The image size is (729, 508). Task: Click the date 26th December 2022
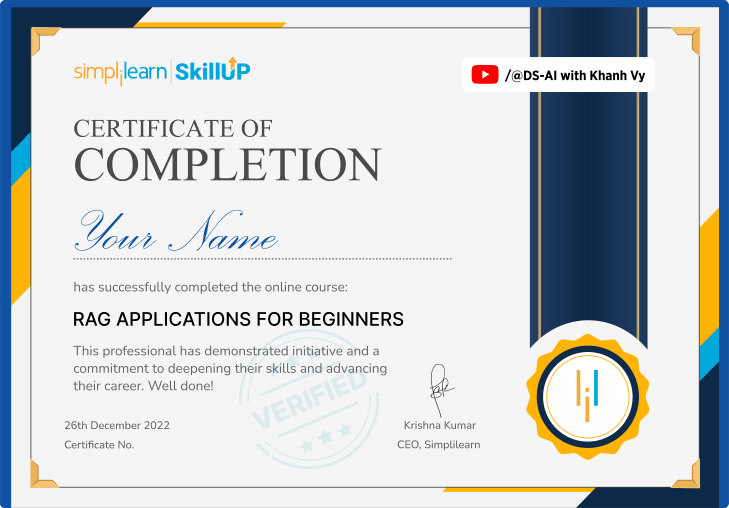[117, 425]
